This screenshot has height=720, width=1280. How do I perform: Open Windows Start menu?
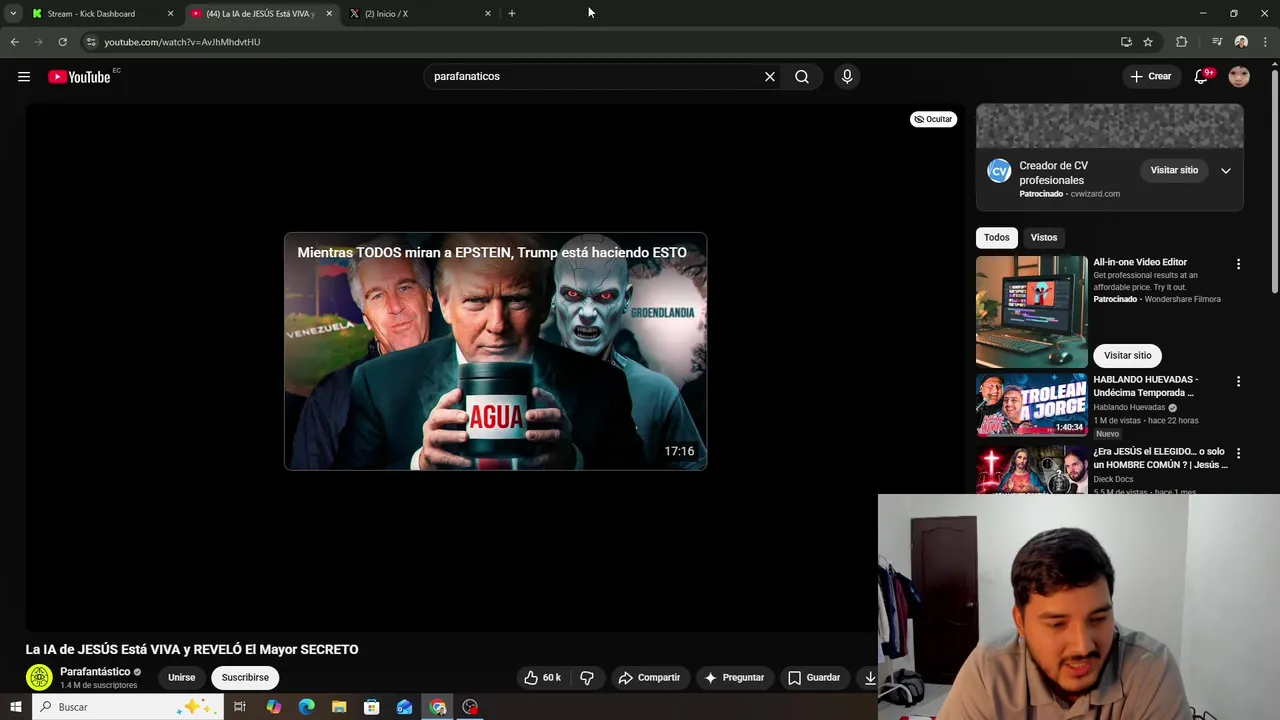tap(15, 707)
